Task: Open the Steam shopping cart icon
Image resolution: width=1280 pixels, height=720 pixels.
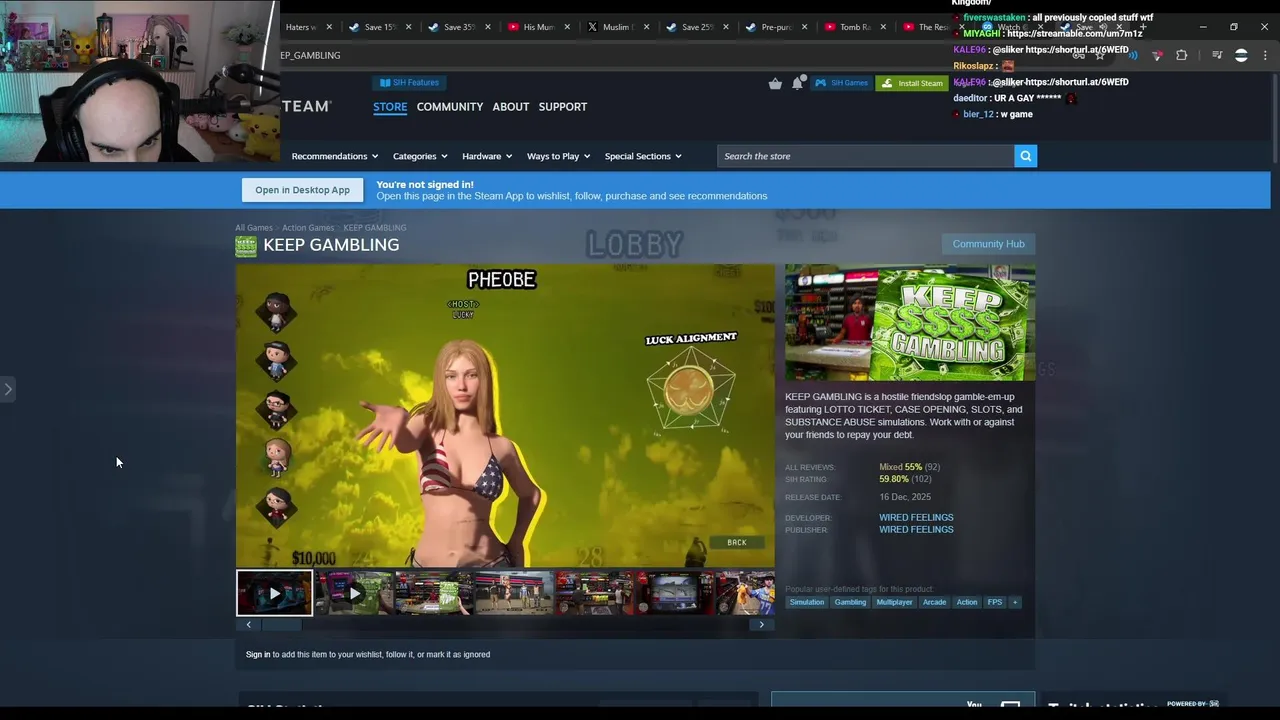Action: [775, 83]
